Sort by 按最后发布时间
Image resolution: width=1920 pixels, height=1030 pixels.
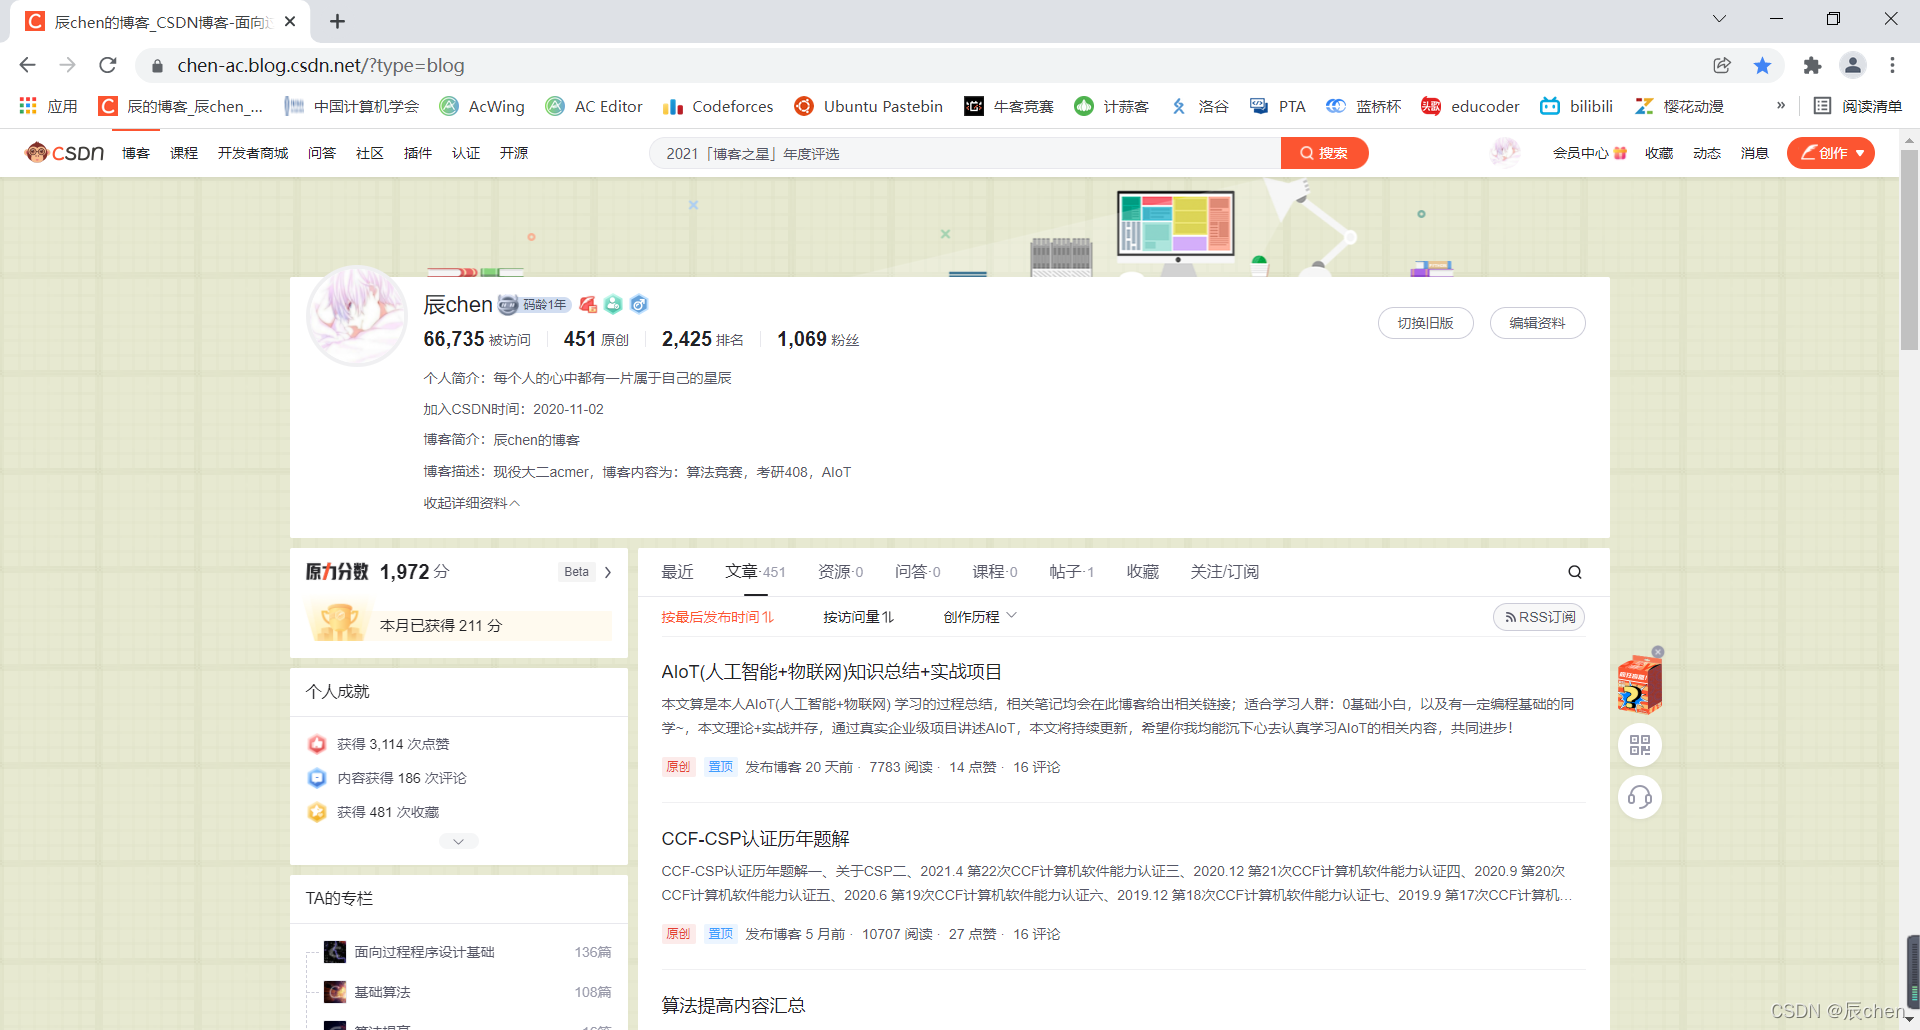coord(717,617)
